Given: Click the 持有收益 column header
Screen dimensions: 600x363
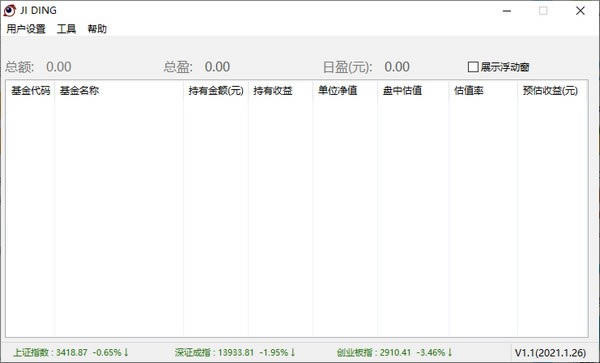Looking at the screenshot, I should point(280,91).
